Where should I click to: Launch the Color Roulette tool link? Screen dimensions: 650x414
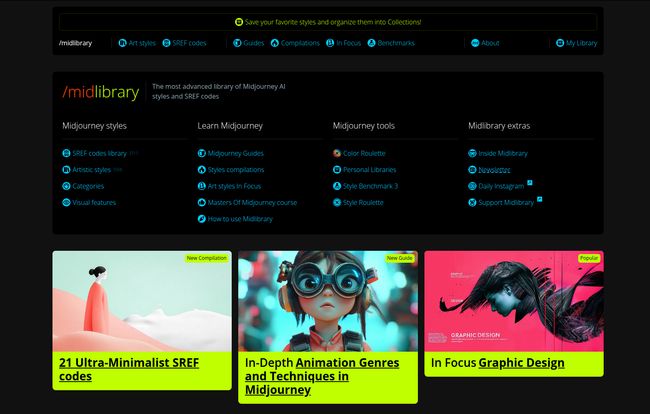click(x=364, y=153)
